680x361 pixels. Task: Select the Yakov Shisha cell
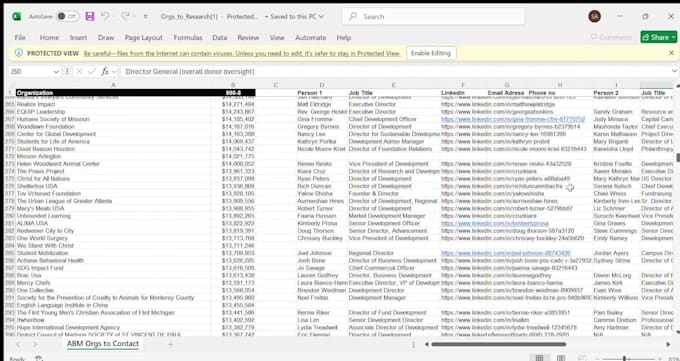tap(322, 194)
